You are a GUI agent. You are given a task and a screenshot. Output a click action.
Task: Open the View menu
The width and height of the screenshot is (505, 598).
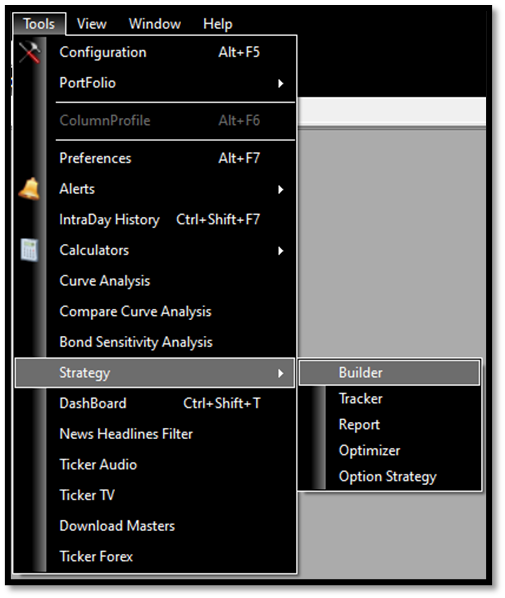(92, 24)
